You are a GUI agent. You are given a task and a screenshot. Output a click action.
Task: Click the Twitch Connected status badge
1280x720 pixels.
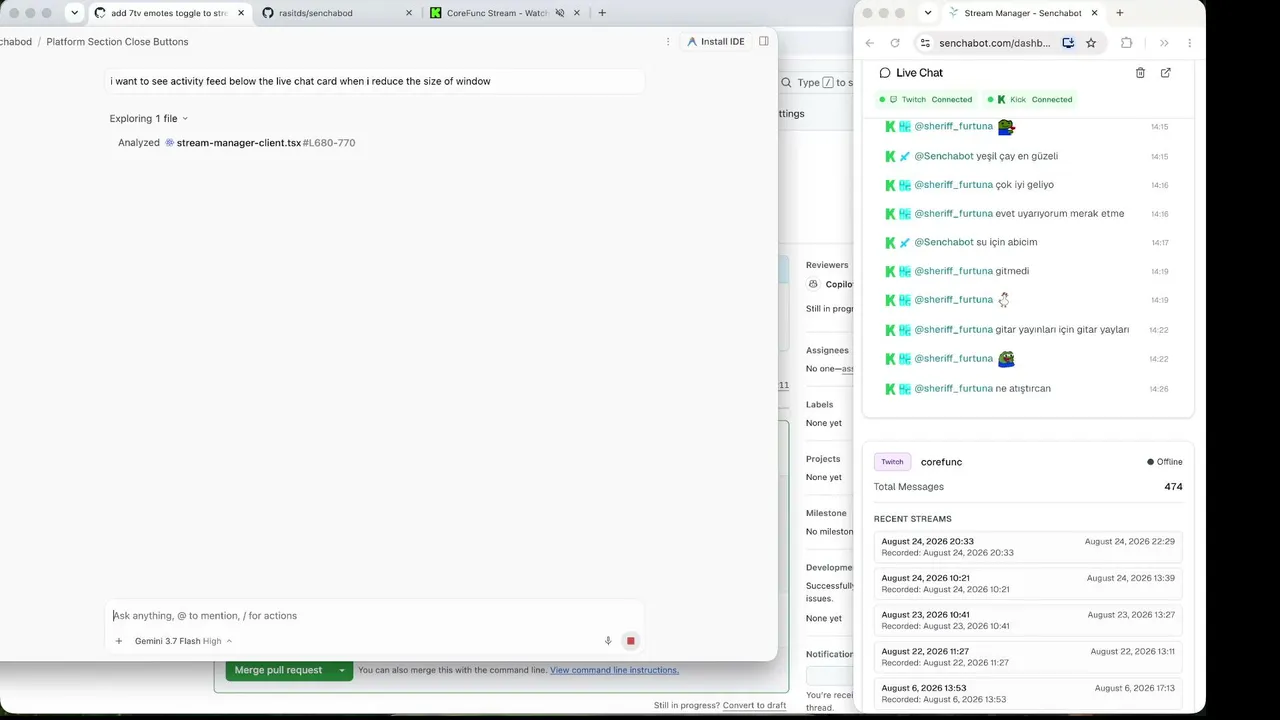[x=925, y=100]
